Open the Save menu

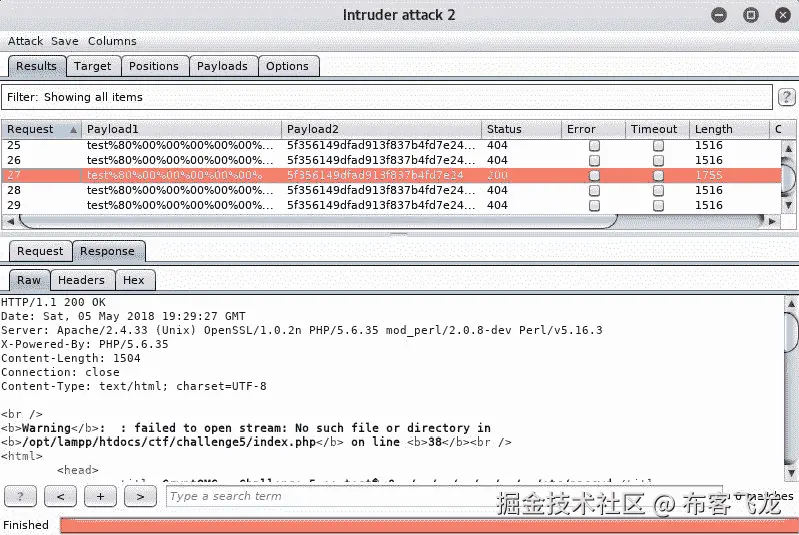pyautogui.click(x=65, y=41)
